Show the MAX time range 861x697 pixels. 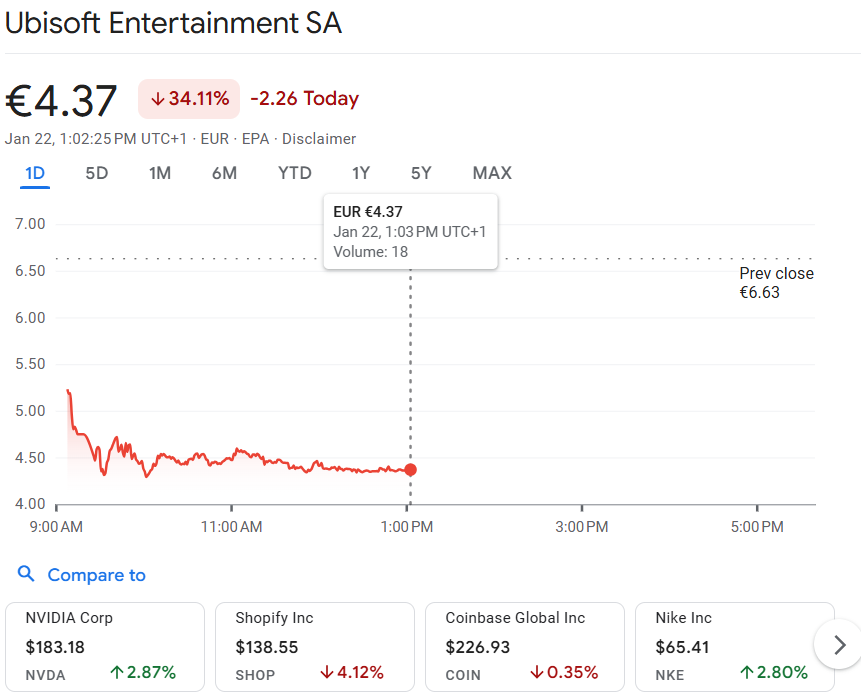click(492, 173)
